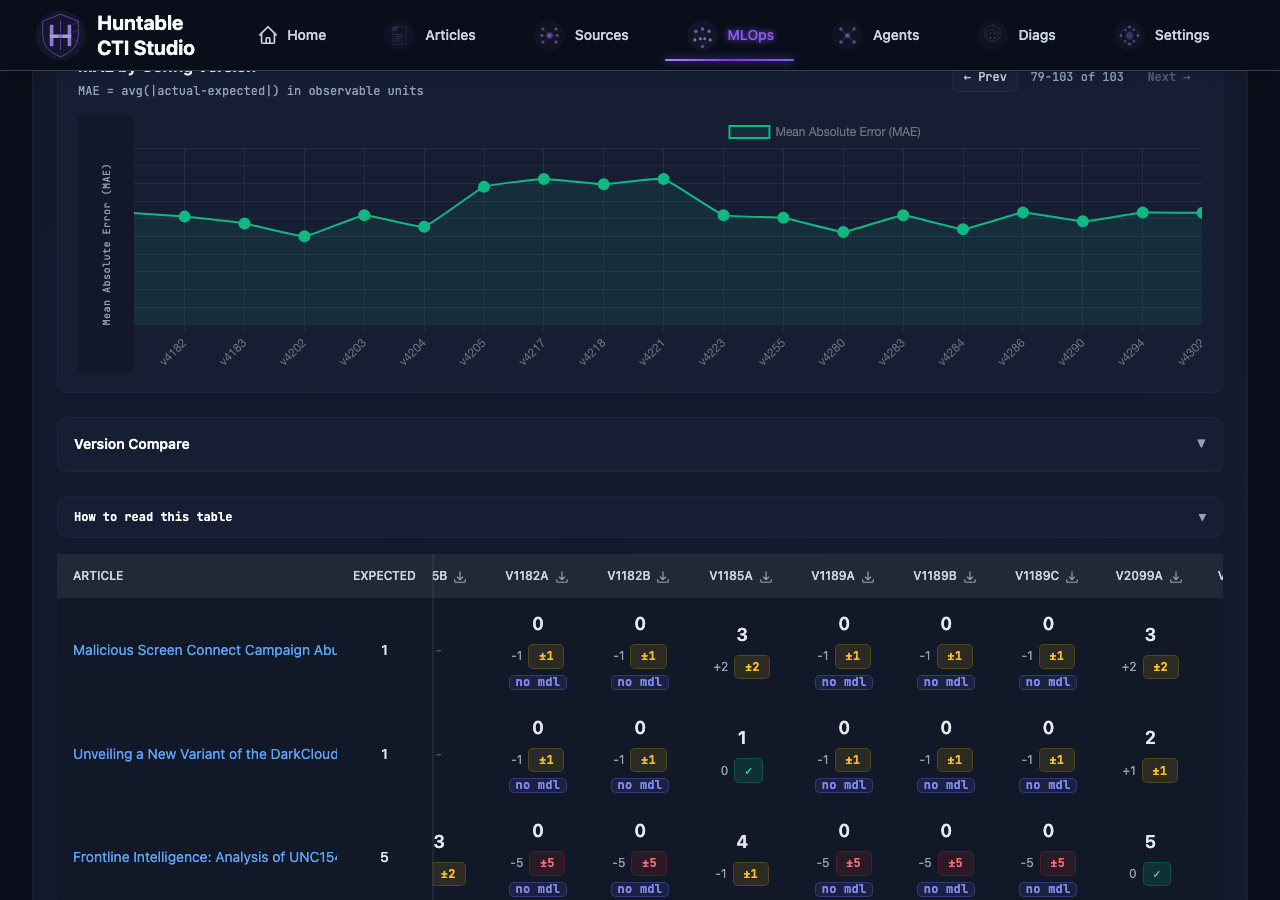Screen dimensions: 1280x900
Task: Click the expected value 5 in Frontline row
Action: point(384,857)
